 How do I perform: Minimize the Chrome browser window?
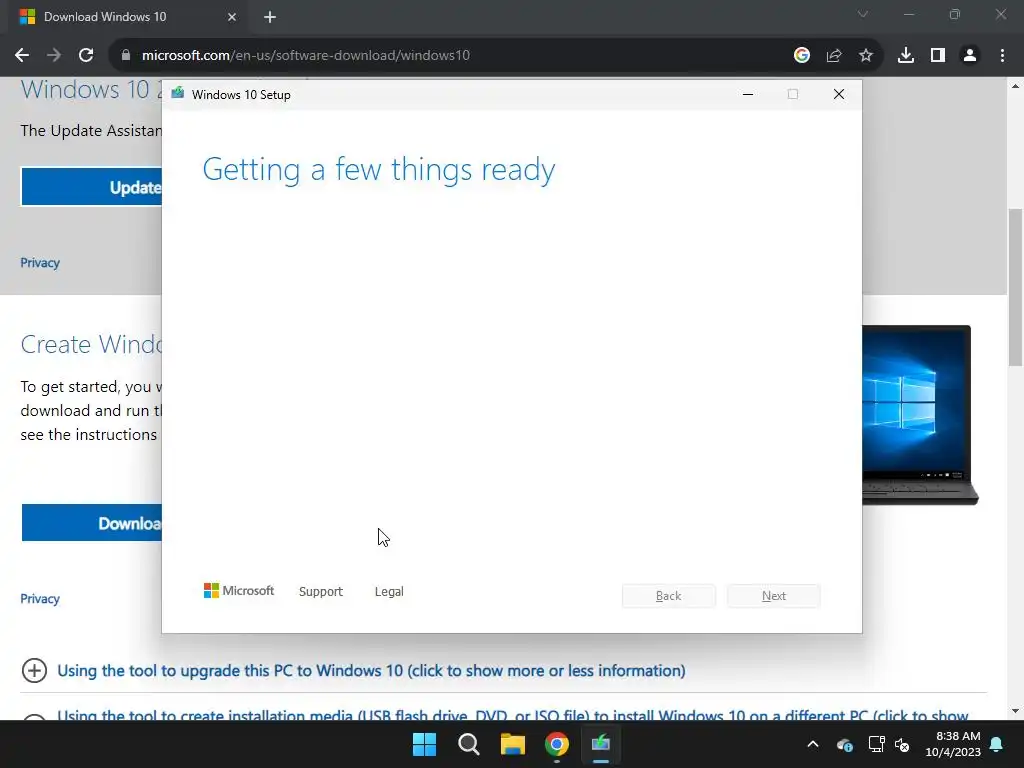(x=908, y=14)
